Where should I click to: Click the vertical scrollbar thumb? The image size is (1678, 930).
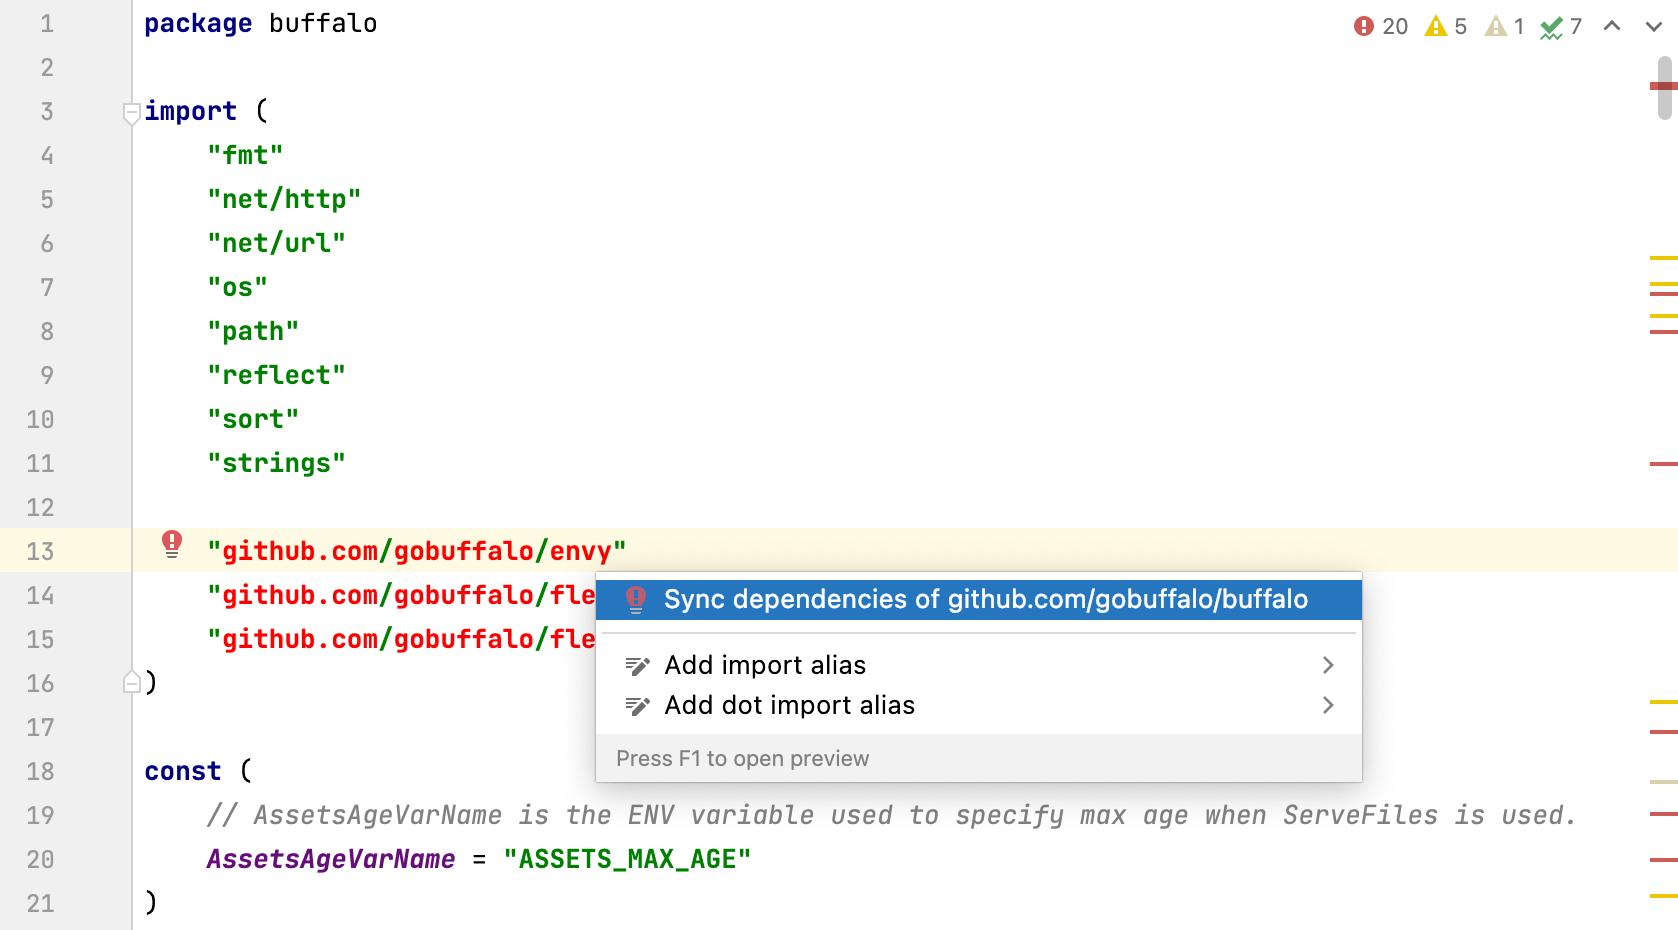click(1664, 88)
